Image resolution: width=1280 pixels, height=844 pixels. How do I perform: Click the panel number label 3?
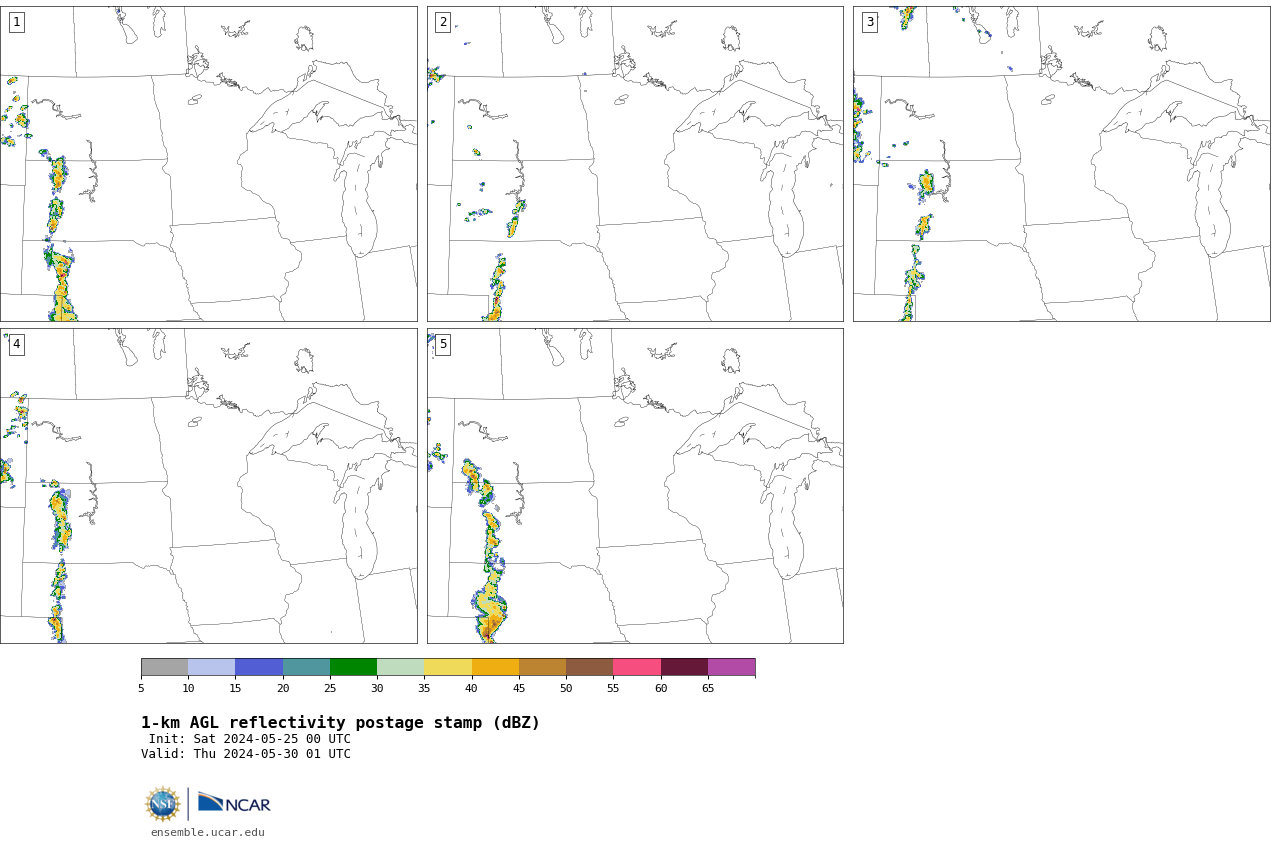(869, 22)
